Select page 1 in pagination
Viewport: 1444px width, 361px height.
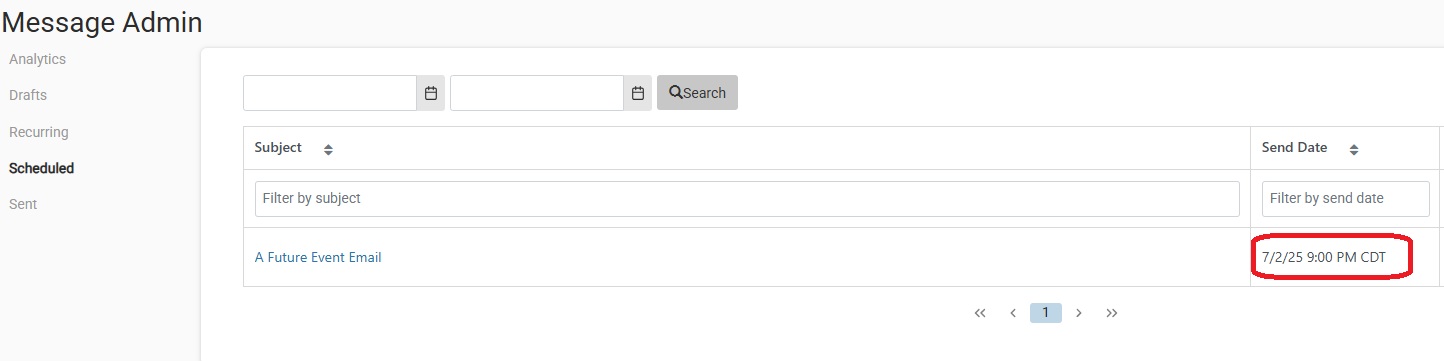pyautogui.click(x=1046, y=313)
